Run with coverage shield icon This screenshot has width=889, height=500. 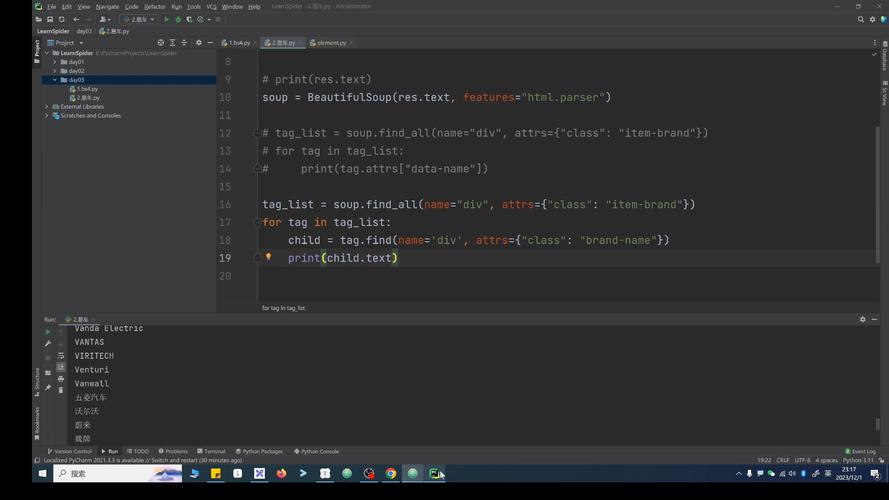point(189,19)
